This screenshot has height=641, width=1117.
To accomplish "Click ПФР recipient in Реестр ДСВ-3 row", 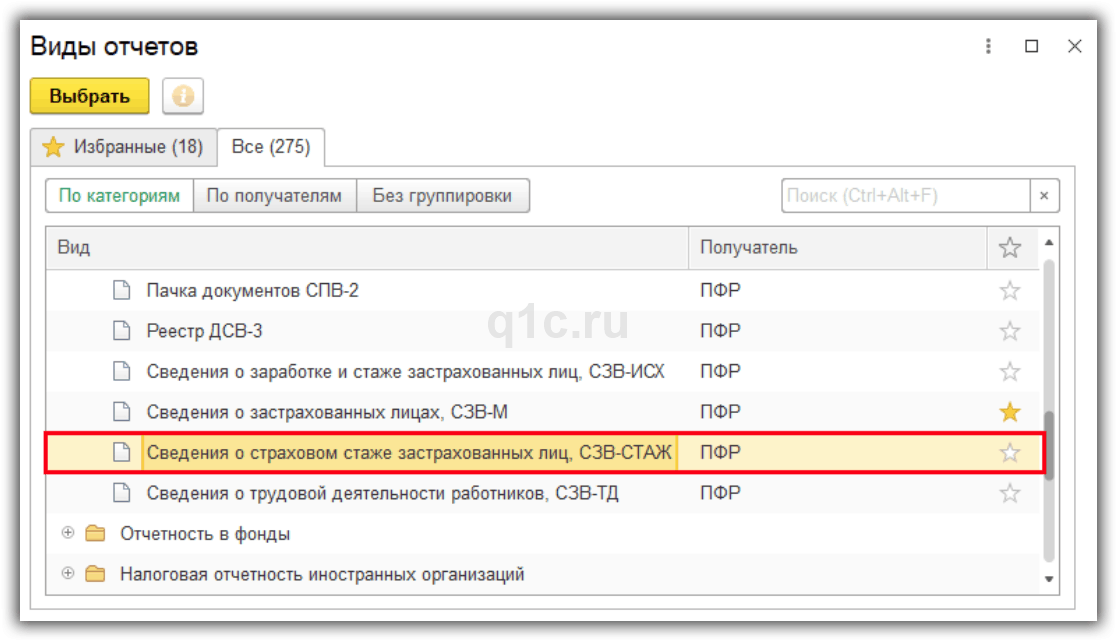I will (720, 331).
